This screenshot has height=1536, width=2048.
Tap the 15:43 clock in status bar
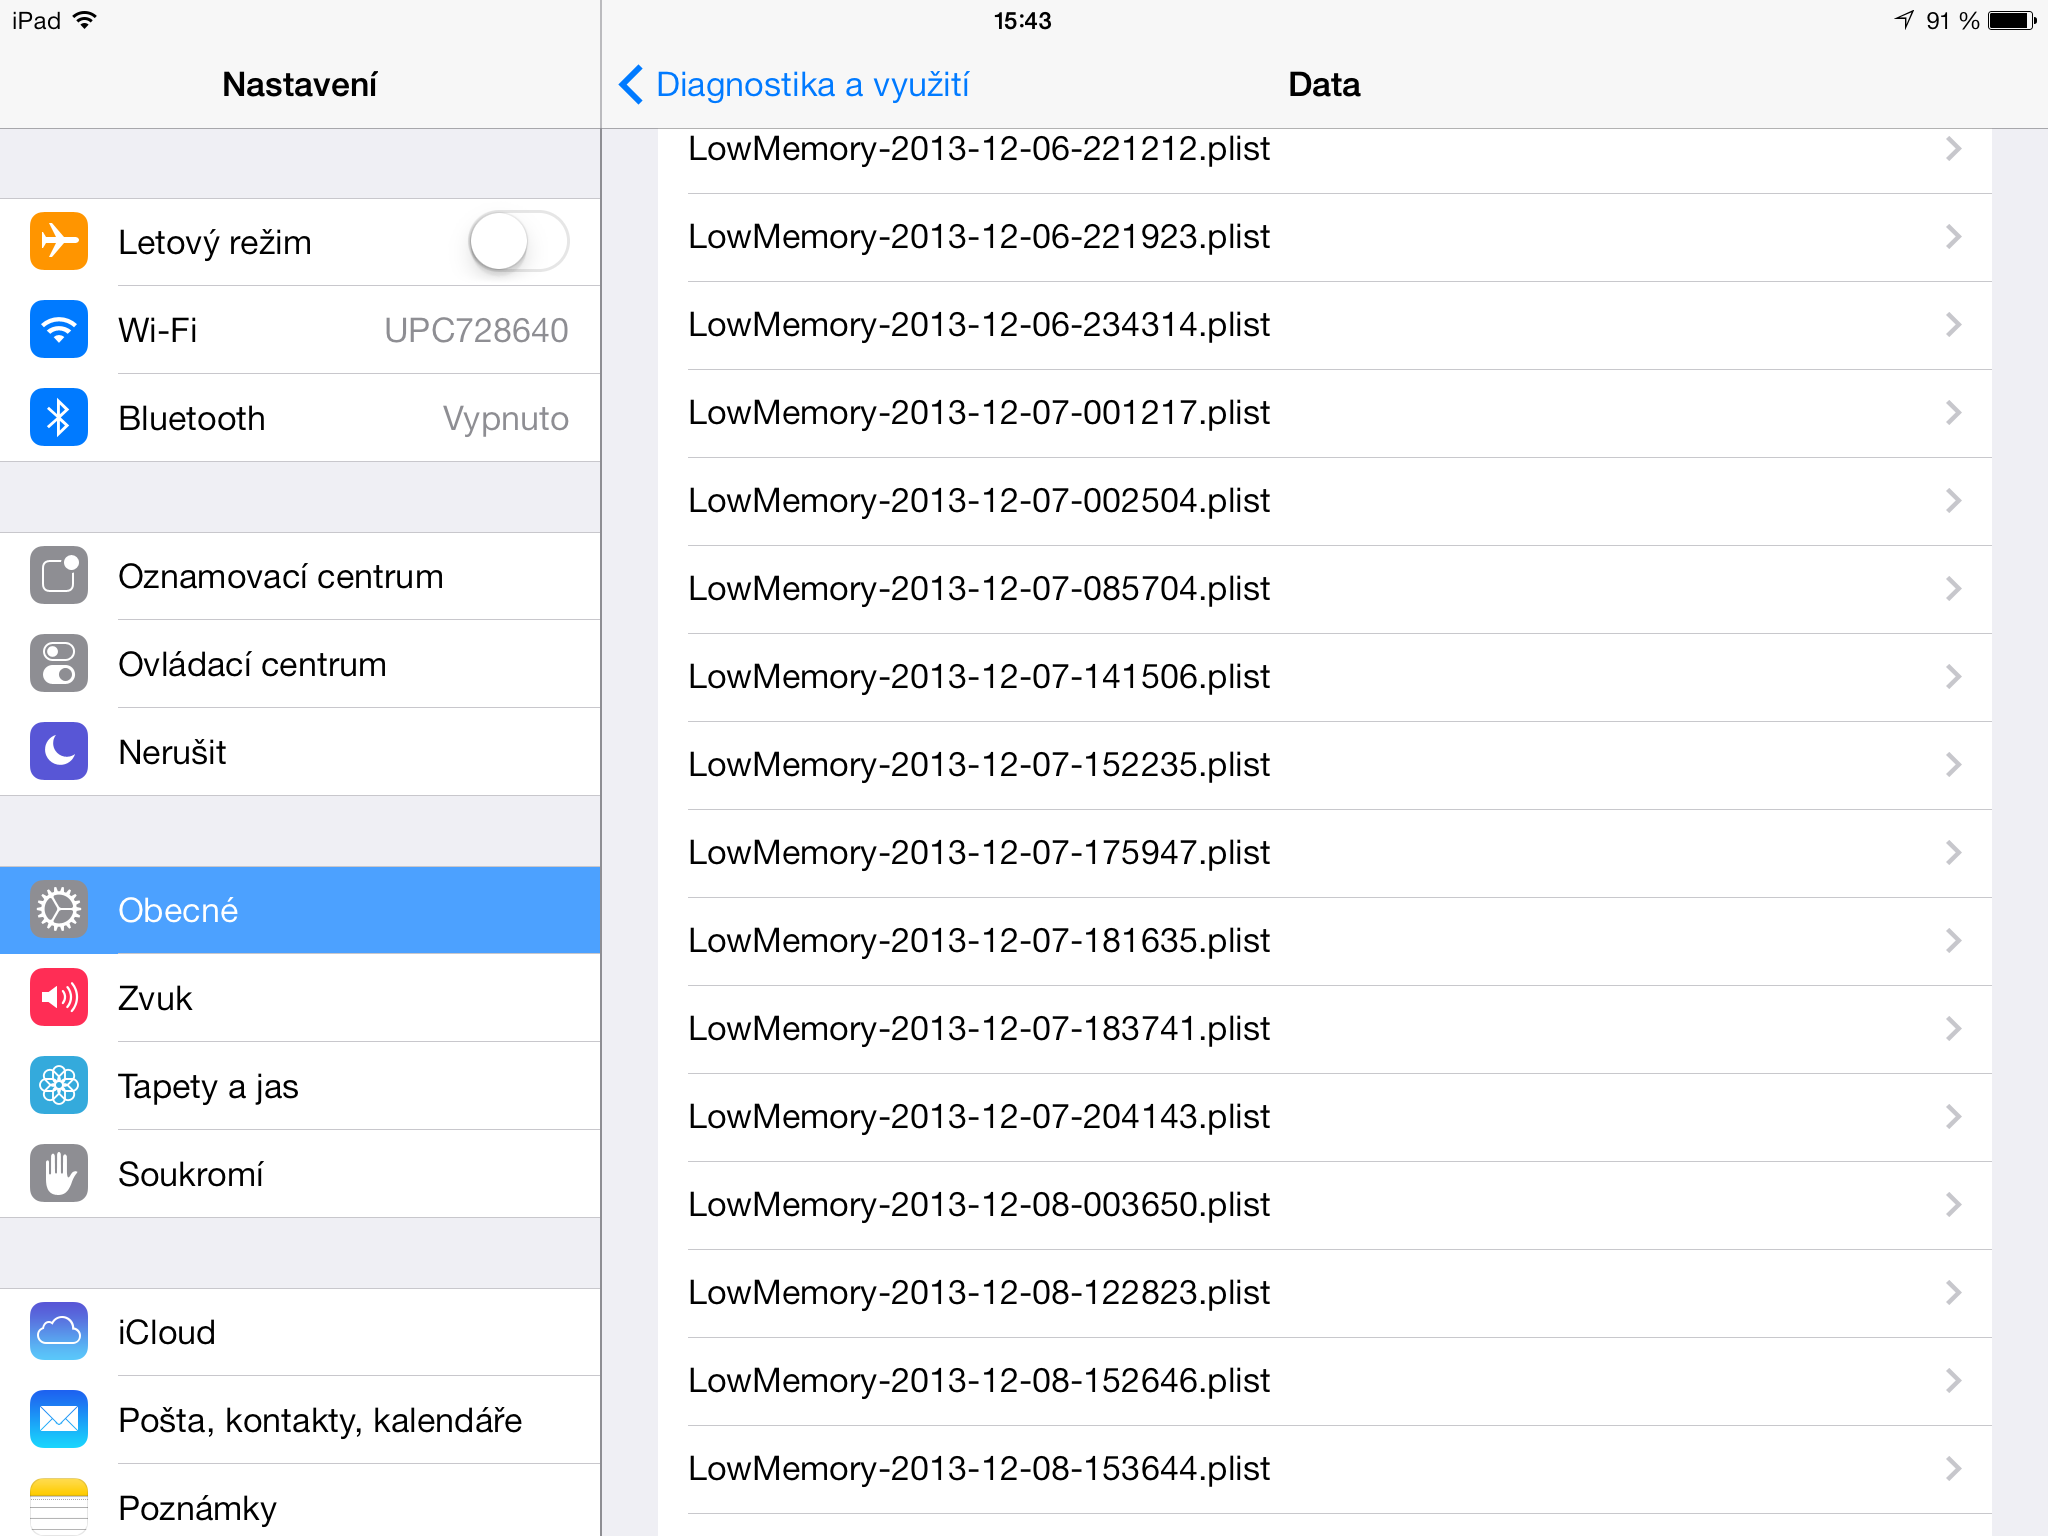coord(1022,20)
